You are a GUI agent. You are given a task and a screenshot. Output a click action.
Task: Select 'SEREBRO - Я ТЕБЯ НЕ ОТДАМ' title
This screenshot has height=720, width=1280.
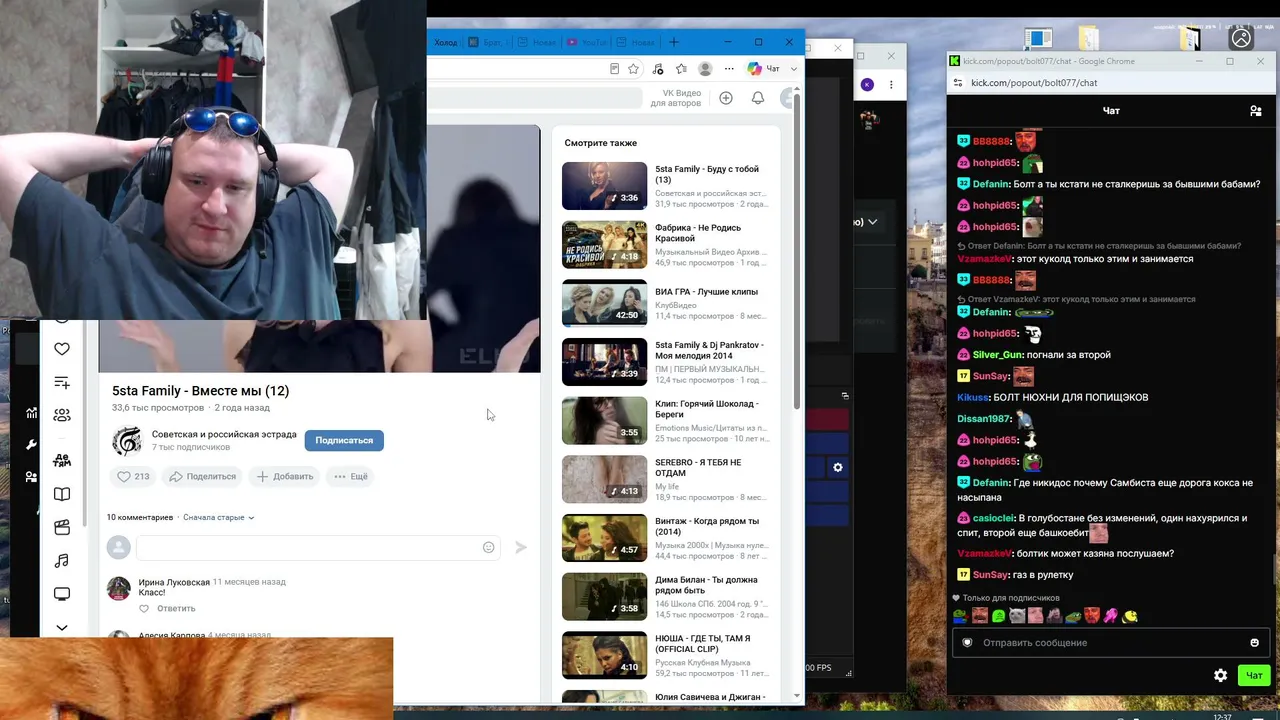tap(698, 468)
